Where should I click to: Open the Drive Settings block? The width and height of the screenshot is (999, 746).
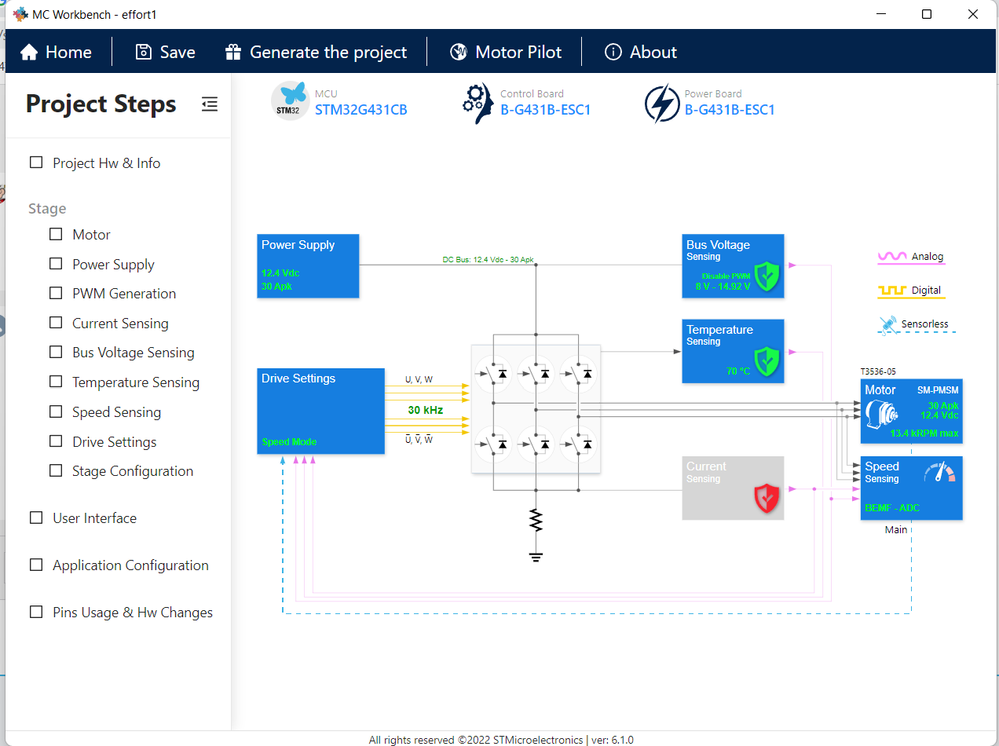coord(321,411)
